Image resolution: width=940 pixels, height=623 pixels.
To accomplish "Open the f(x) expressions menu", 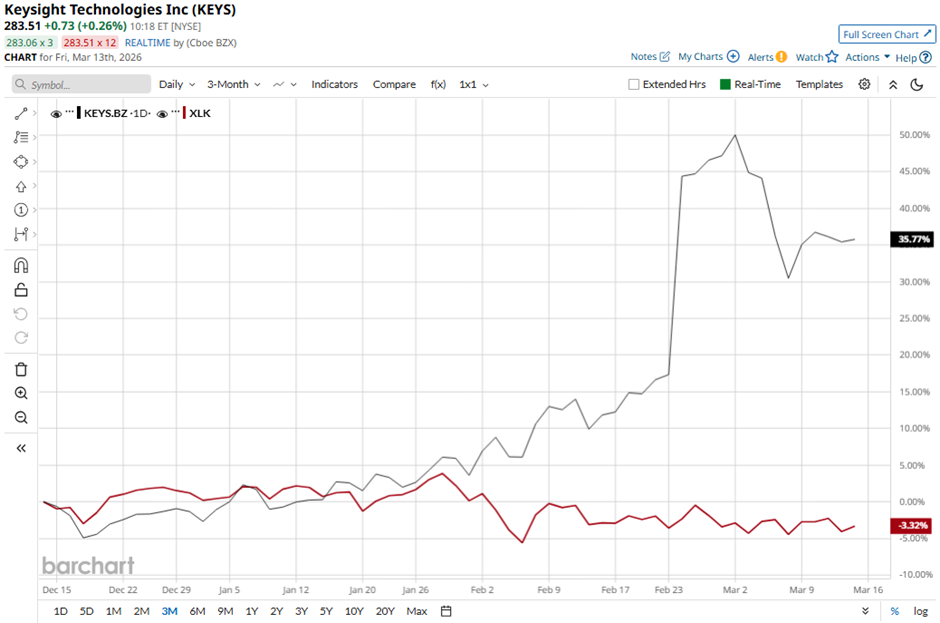I will click(x=438, y=85).
